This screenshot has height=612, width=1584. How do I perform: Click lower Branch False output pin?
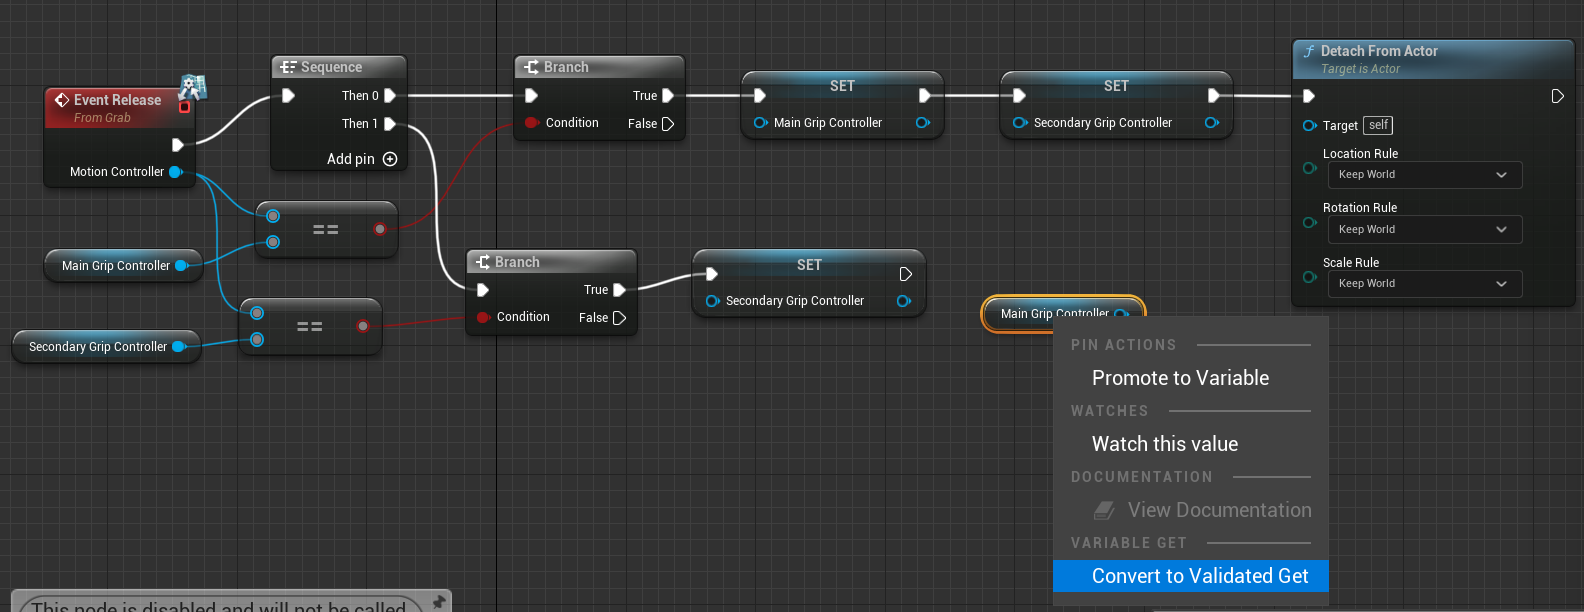coord(619,318)
